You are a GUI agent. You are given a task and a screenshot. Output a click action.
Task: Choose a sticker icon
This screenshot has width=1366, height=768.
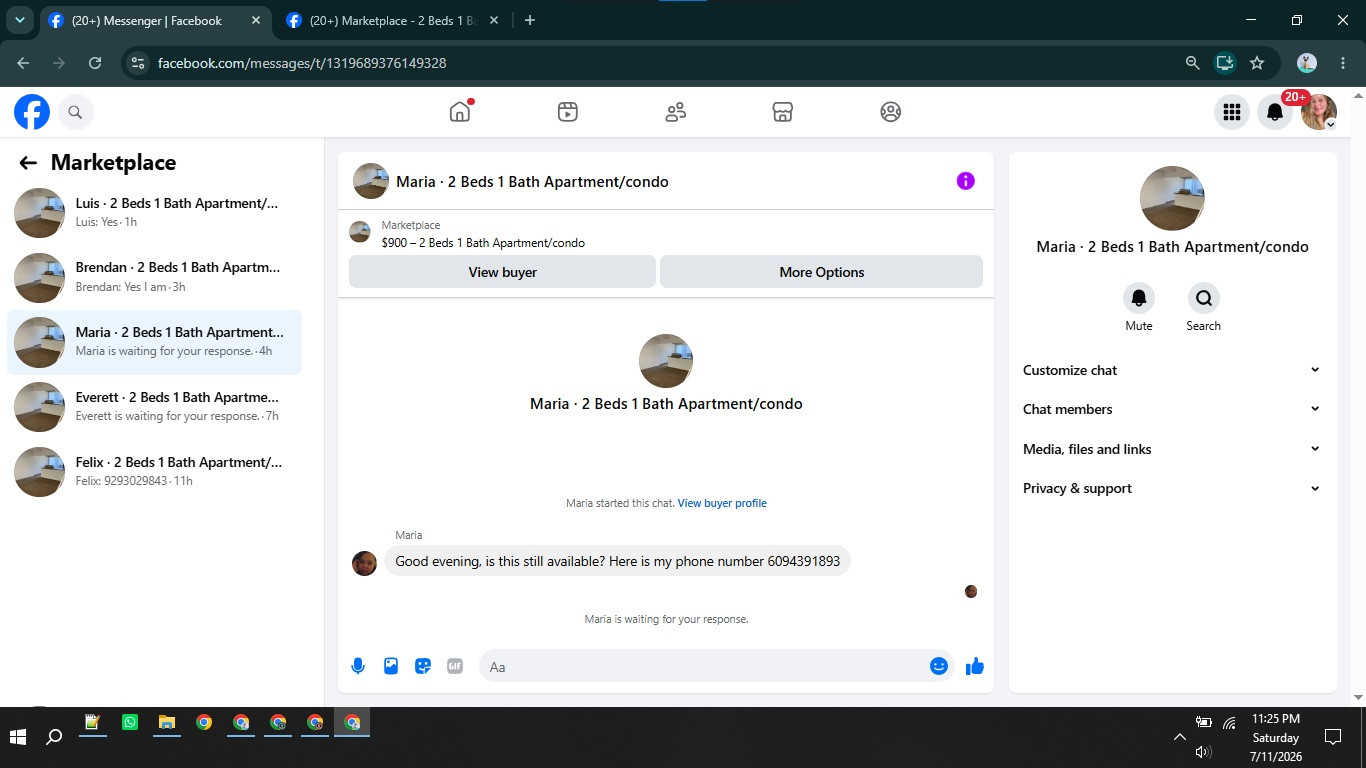click(423, 666)
